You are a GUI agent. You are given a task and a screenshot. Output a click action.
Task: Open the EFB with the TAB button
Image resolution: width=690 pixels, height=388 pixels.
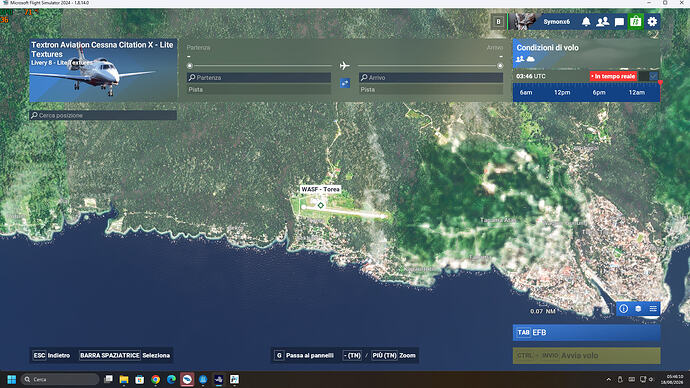[586, 333]
